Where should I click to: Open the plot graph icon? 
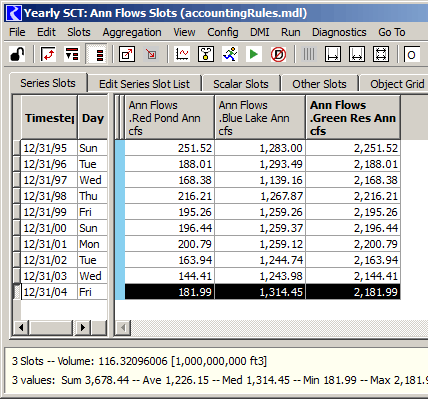(x=182, y=54)
